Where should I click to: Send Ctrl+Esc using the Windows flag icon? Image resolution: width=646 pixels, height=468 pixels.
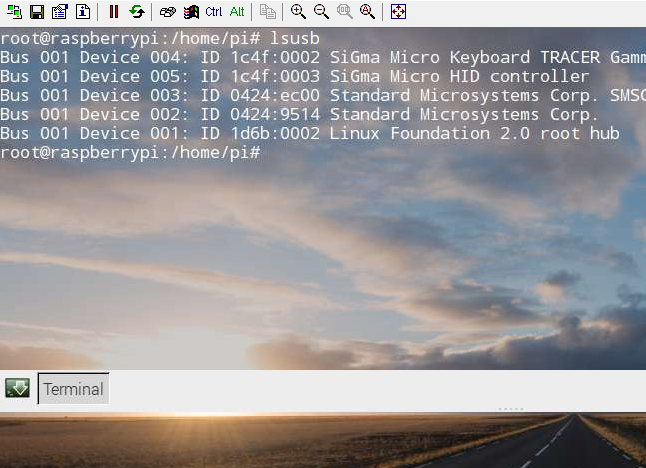[191, 12]
